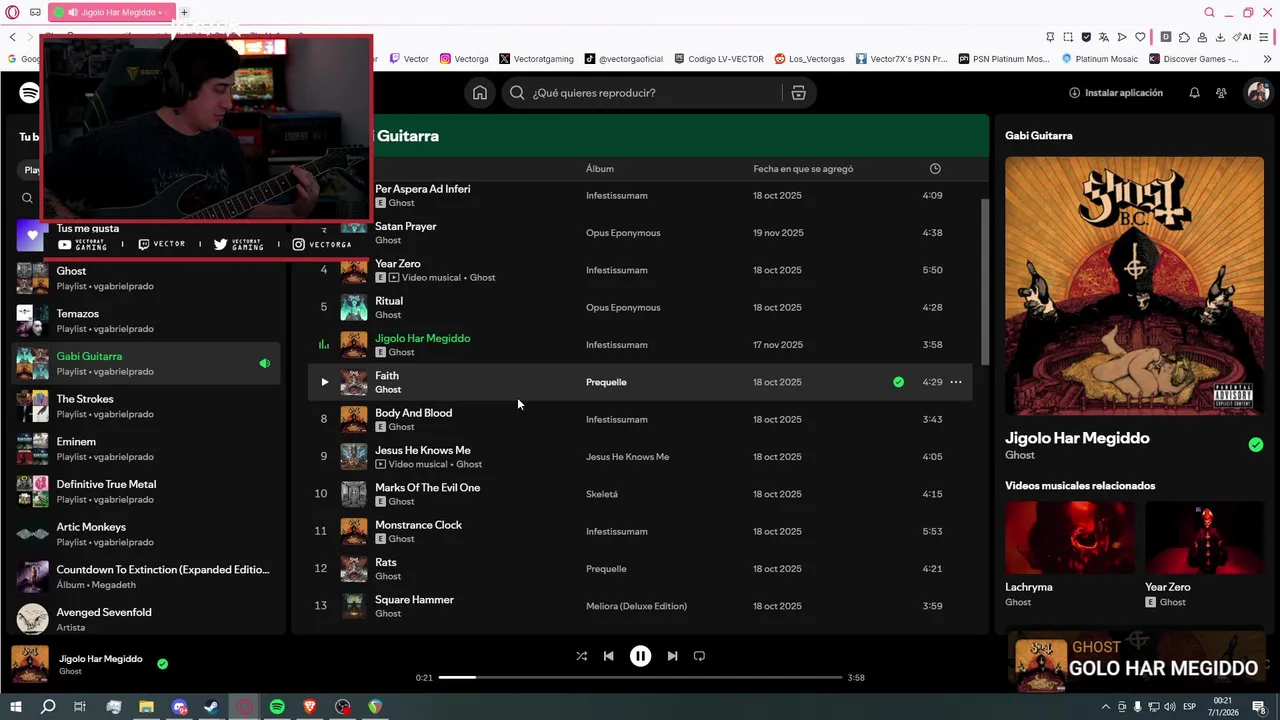This screenshot has height=720, width=1280.
Task: Sort by Álbum column header
Action: pyautogui.click(x=600, y=169)
